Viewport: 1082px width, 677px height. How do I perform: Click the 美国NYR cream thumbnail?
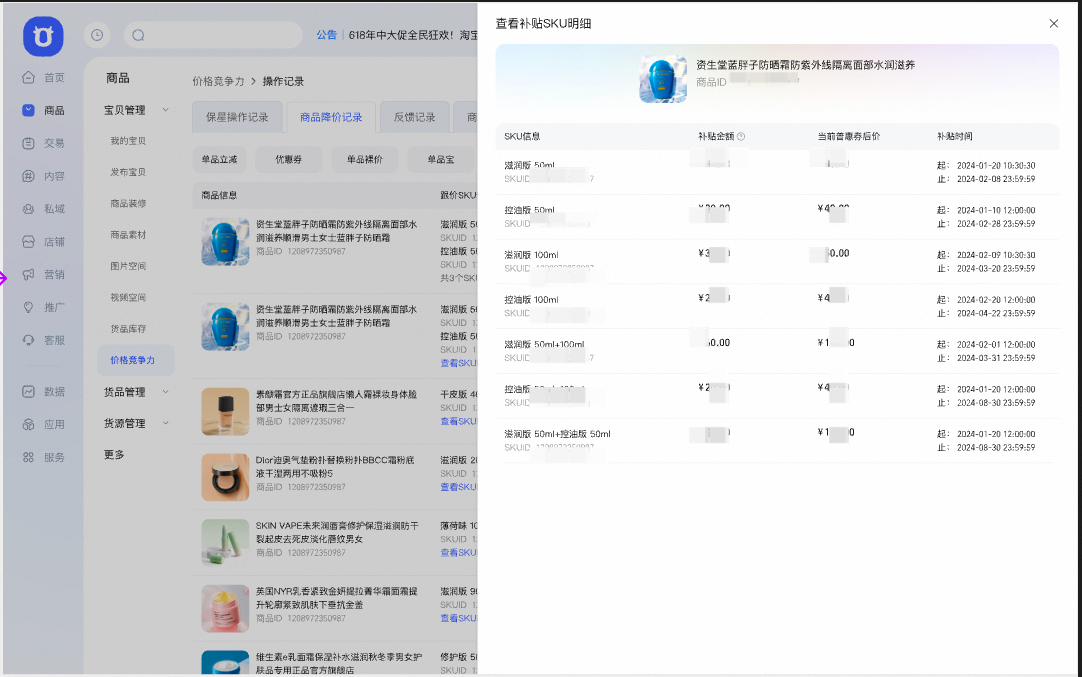[x=225, y=609]
